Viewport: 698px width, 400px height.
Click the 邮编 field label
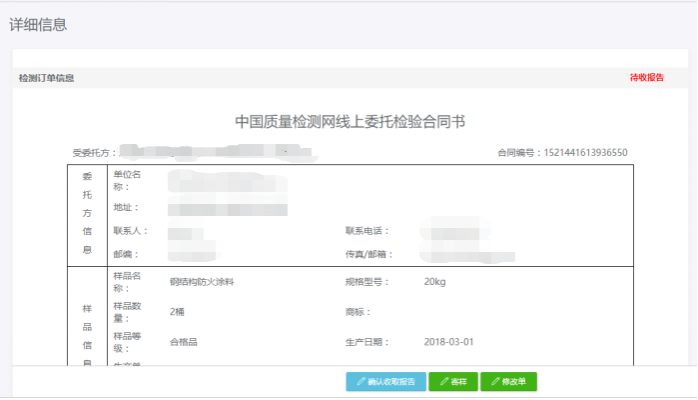[123, 255]
